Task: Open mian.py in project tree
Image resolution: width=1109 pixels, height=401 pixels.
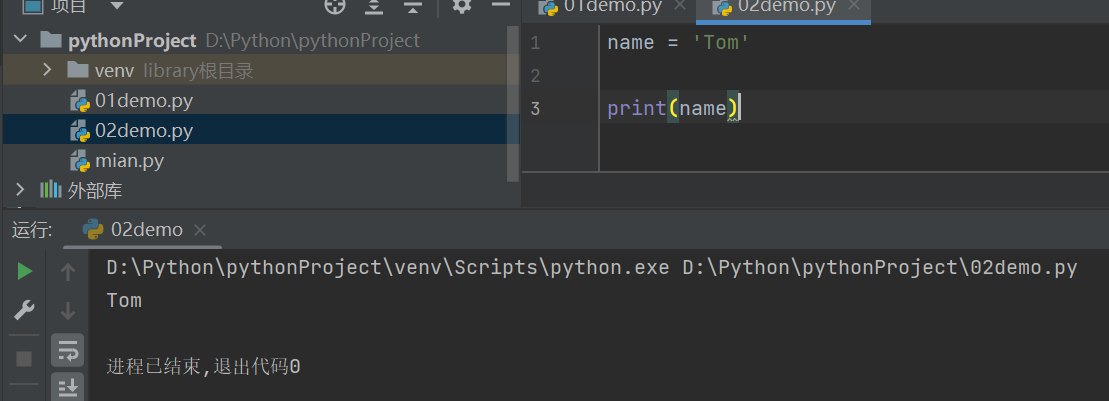Action: [x=129, y=160]
